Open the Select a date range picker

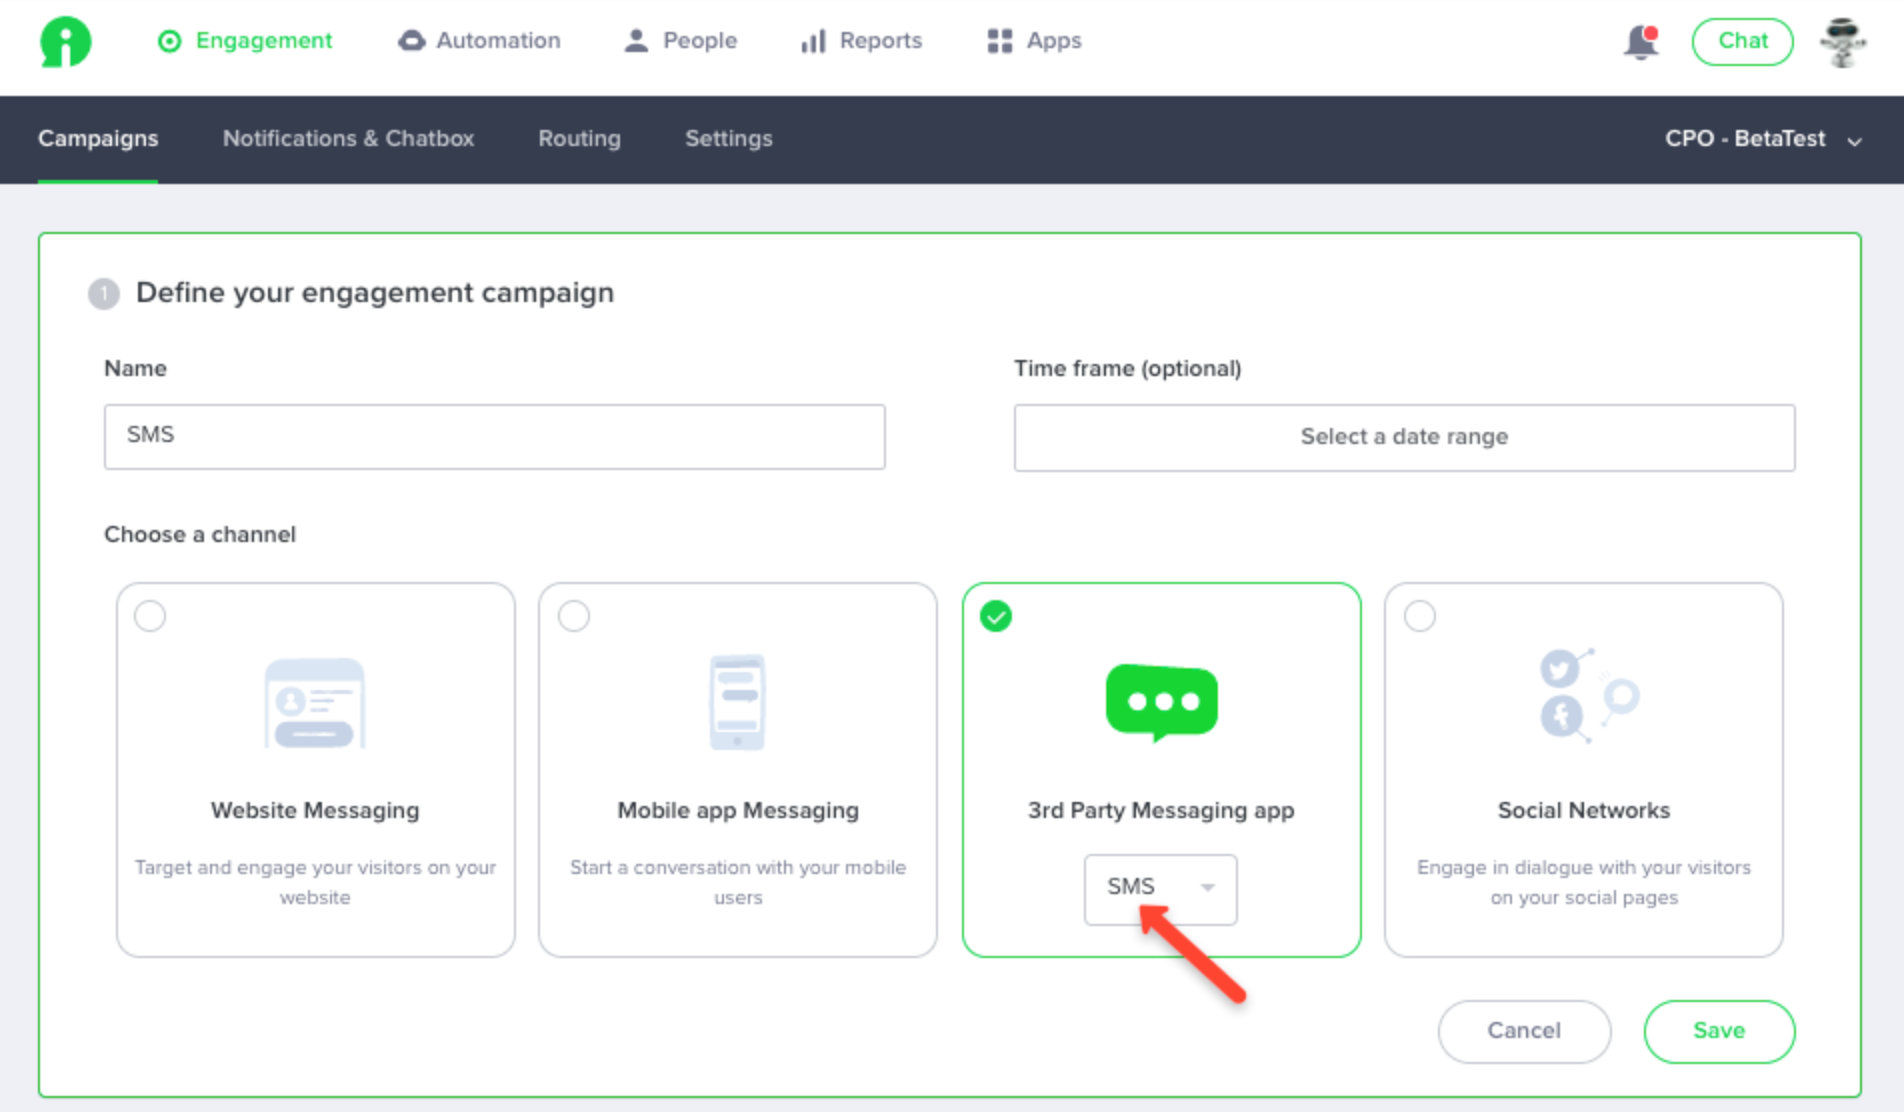point(1404,437)
